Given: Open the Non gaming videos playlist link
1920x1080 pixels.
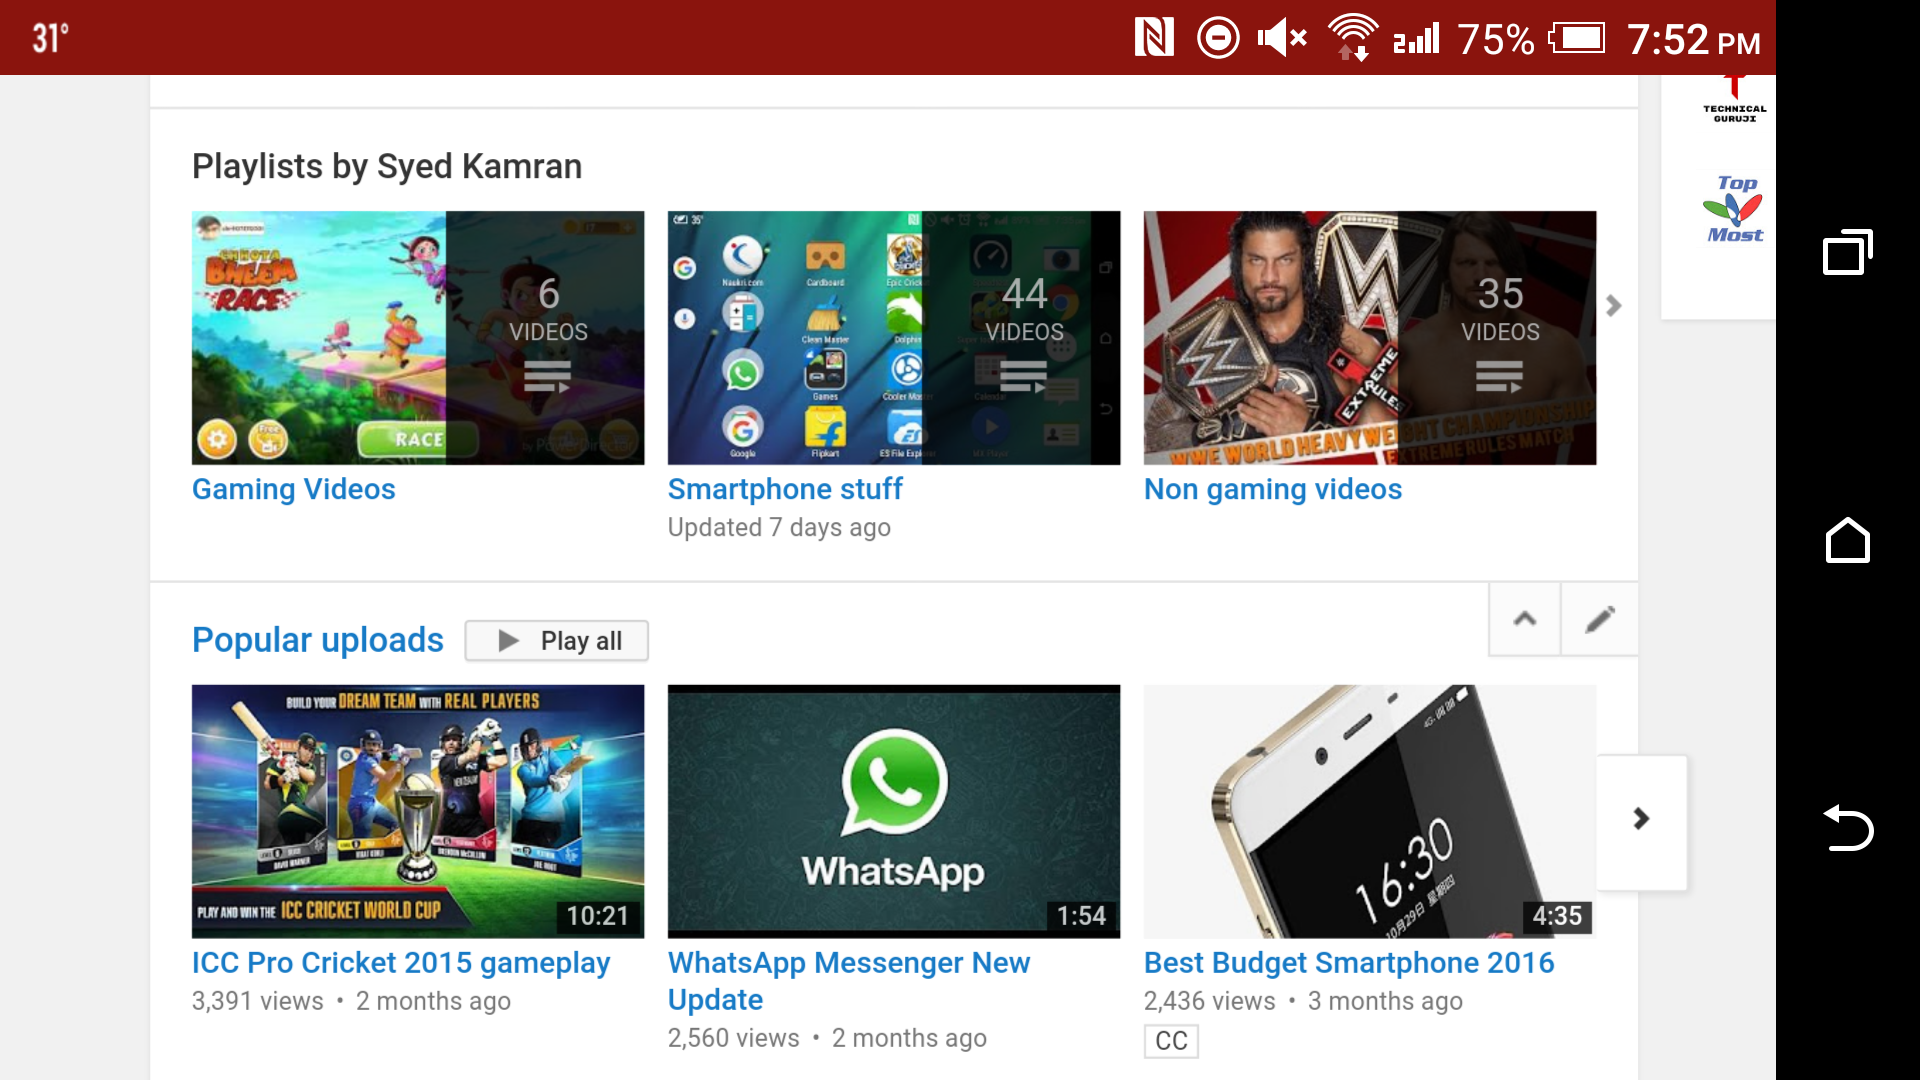Looking at the screenshot, I should (x=1272, y=489).
